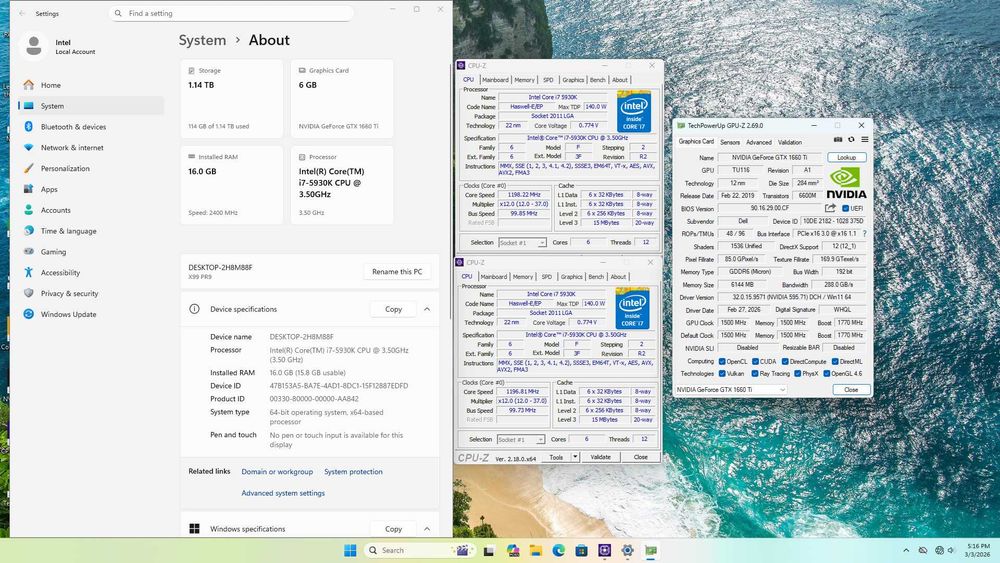Click the Rename this PC button
Screen dimensions: 1000x563
point(397,272)
